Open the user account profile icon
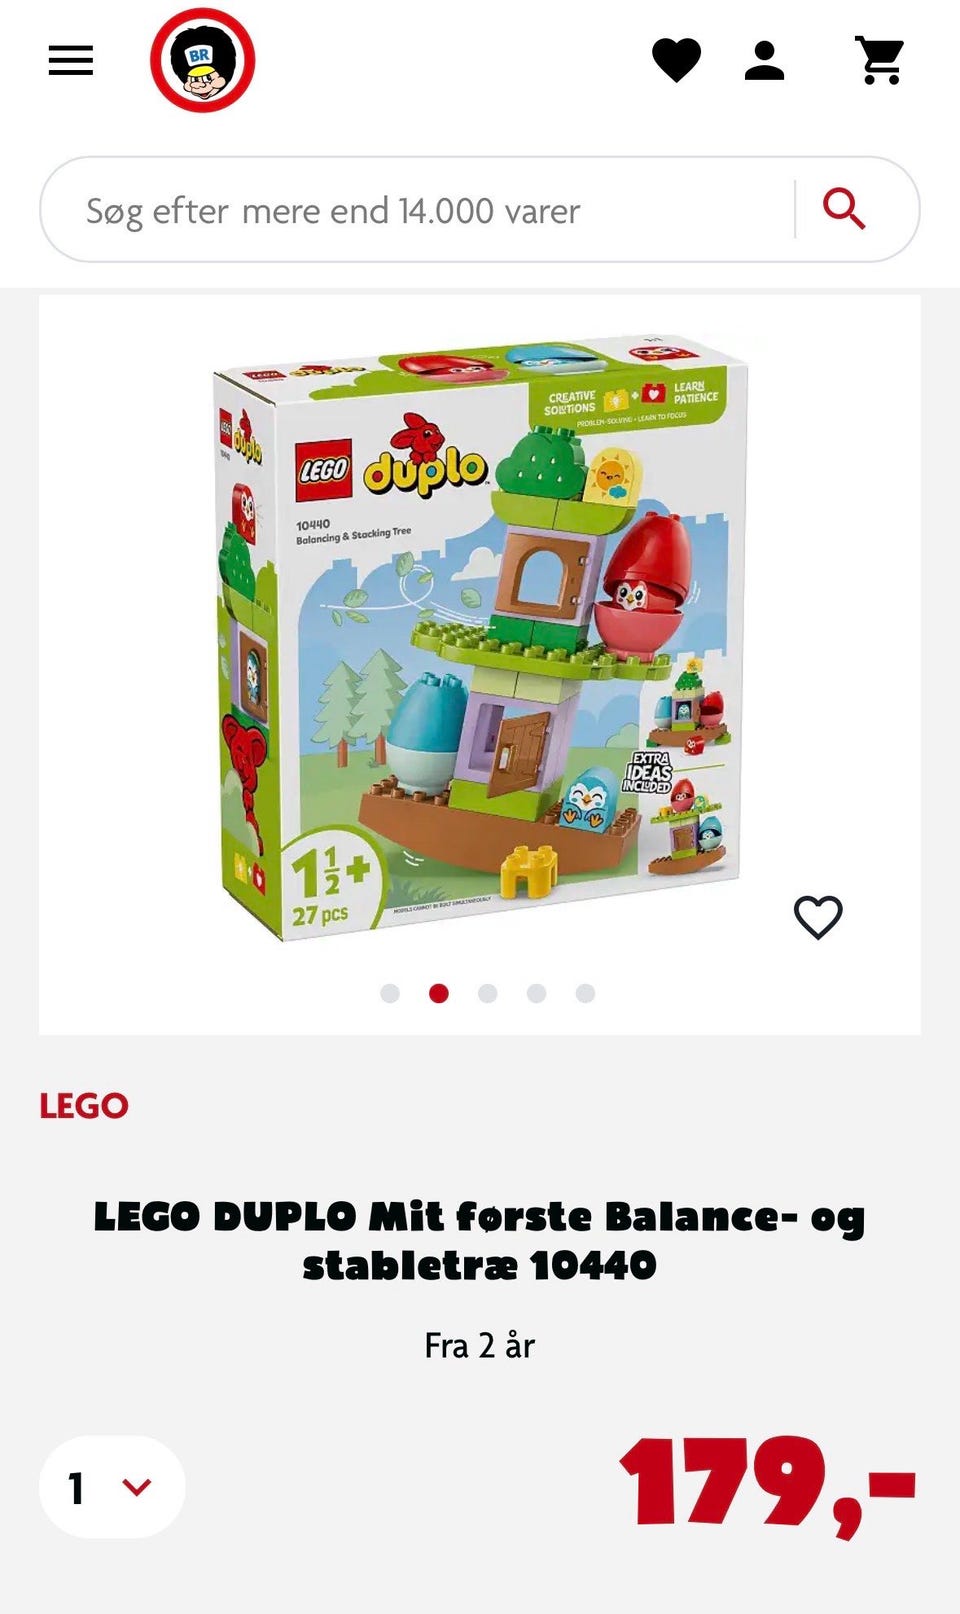960x1614 pixels. tap(765, 60)
